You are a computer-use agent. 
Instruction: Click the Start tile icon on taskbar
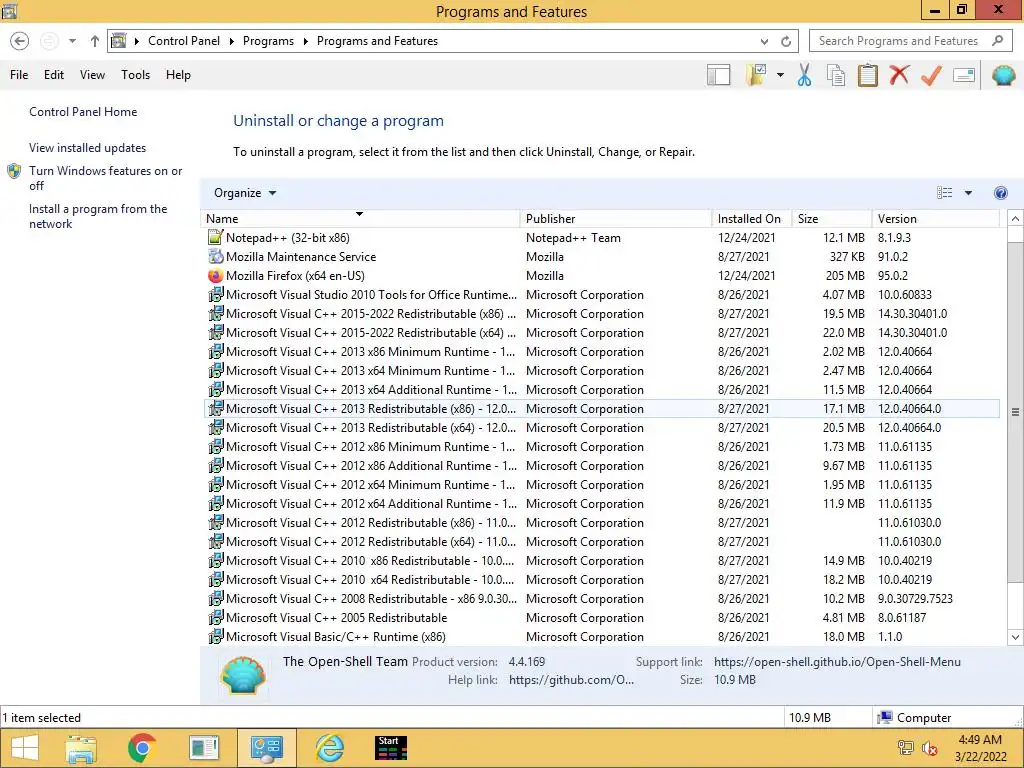click(x=391, y=748)
